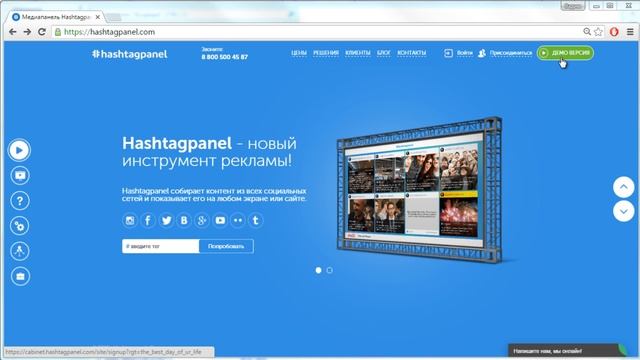Click the play circle icon in left sidebar
The height and width of the screenshot is (360, 640).
19,150
